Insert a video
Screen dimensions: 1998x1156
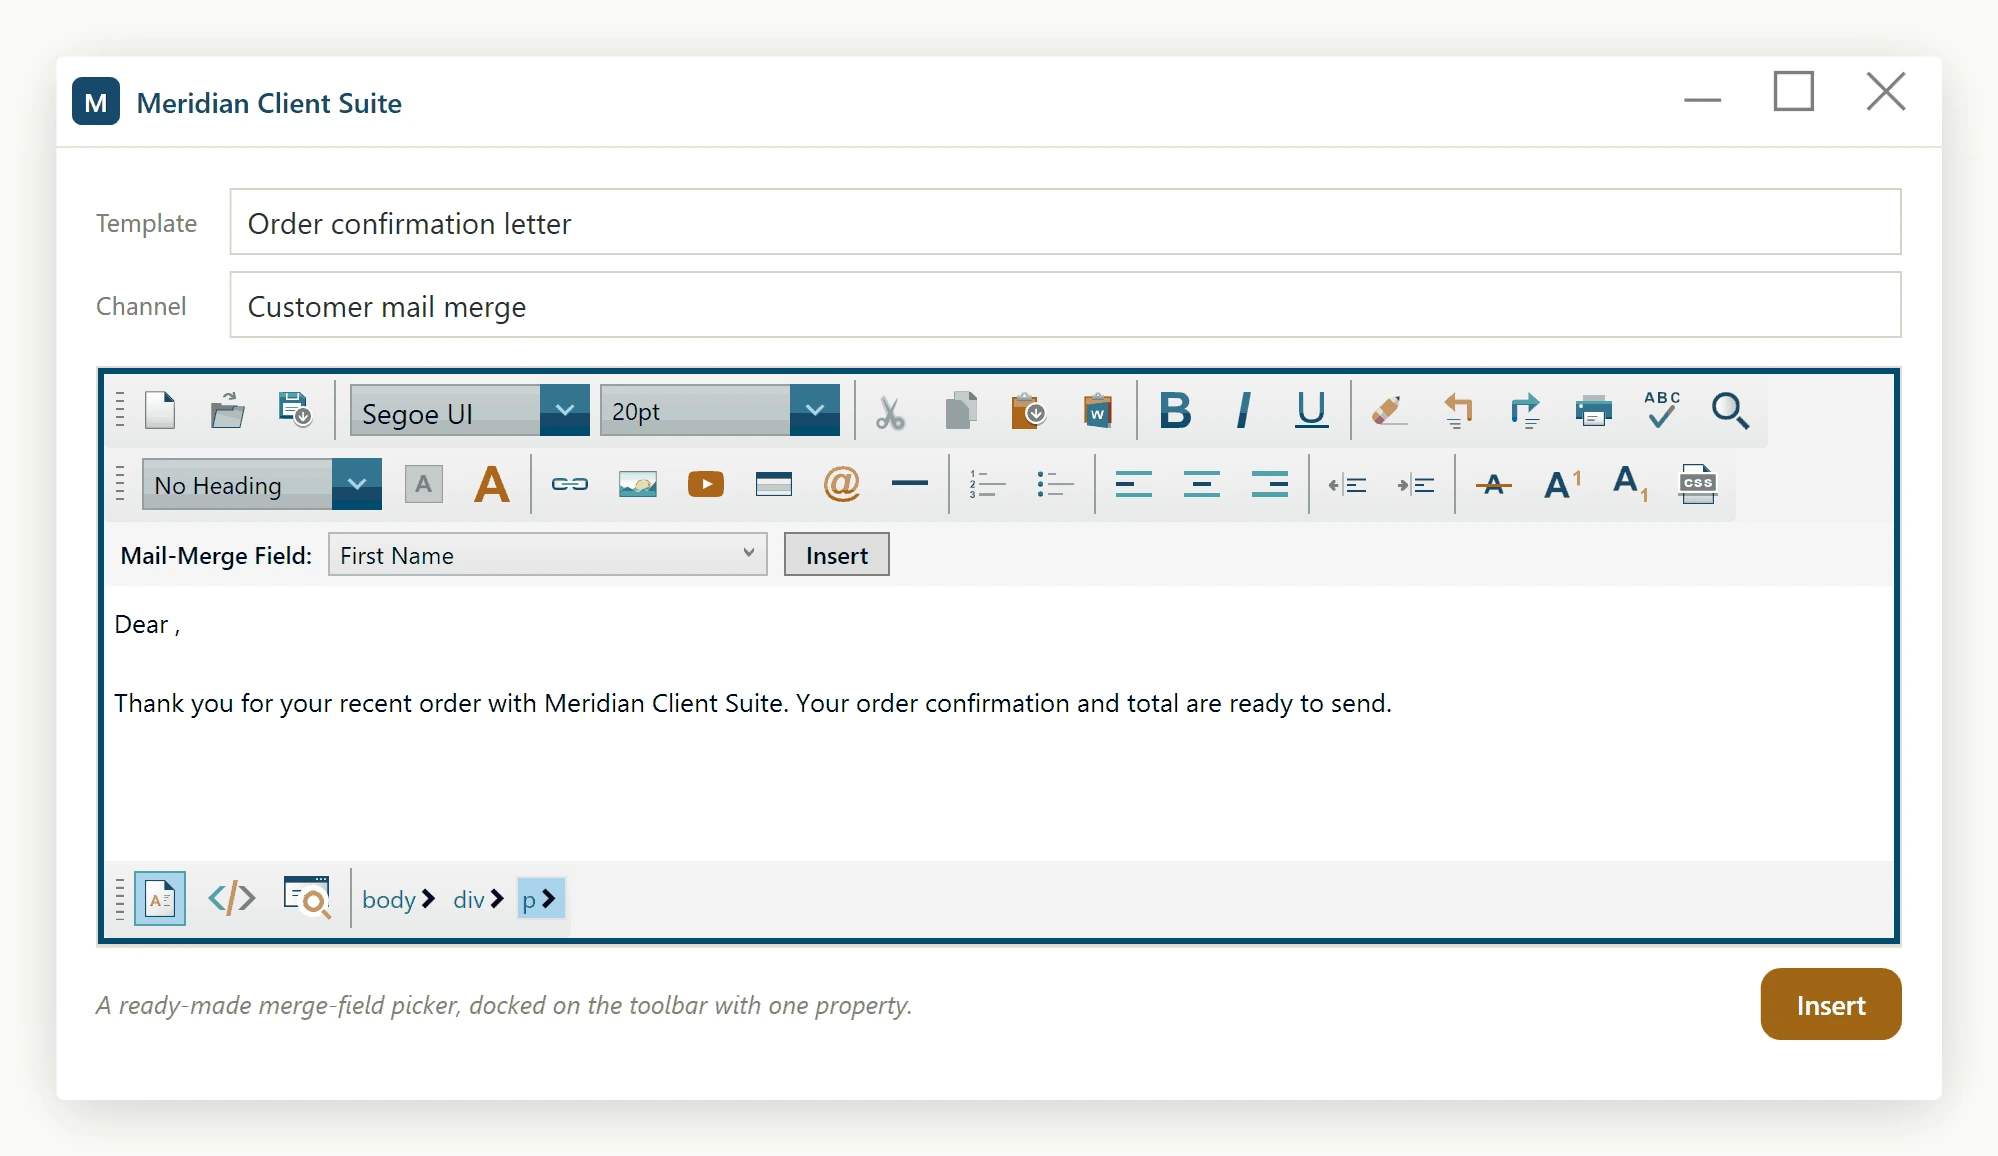(x=706, y=485)
